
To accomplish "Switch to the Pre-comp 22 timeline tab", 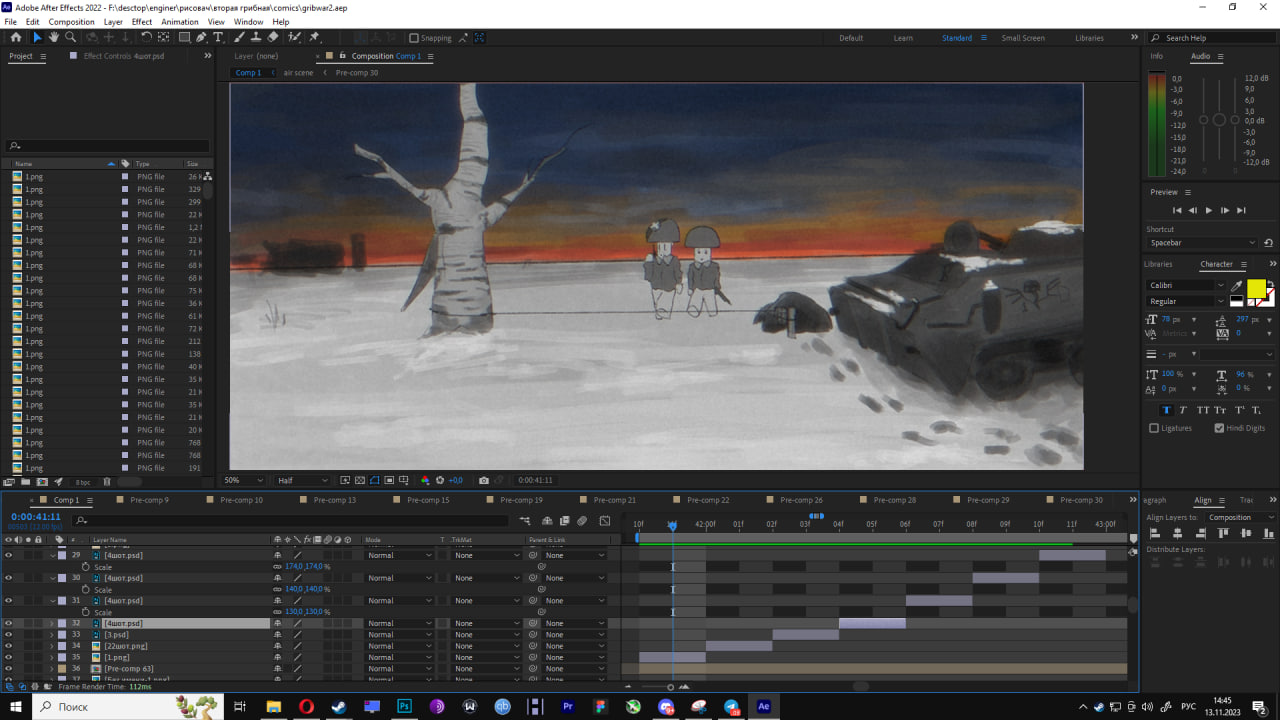I will coord(707,500).
